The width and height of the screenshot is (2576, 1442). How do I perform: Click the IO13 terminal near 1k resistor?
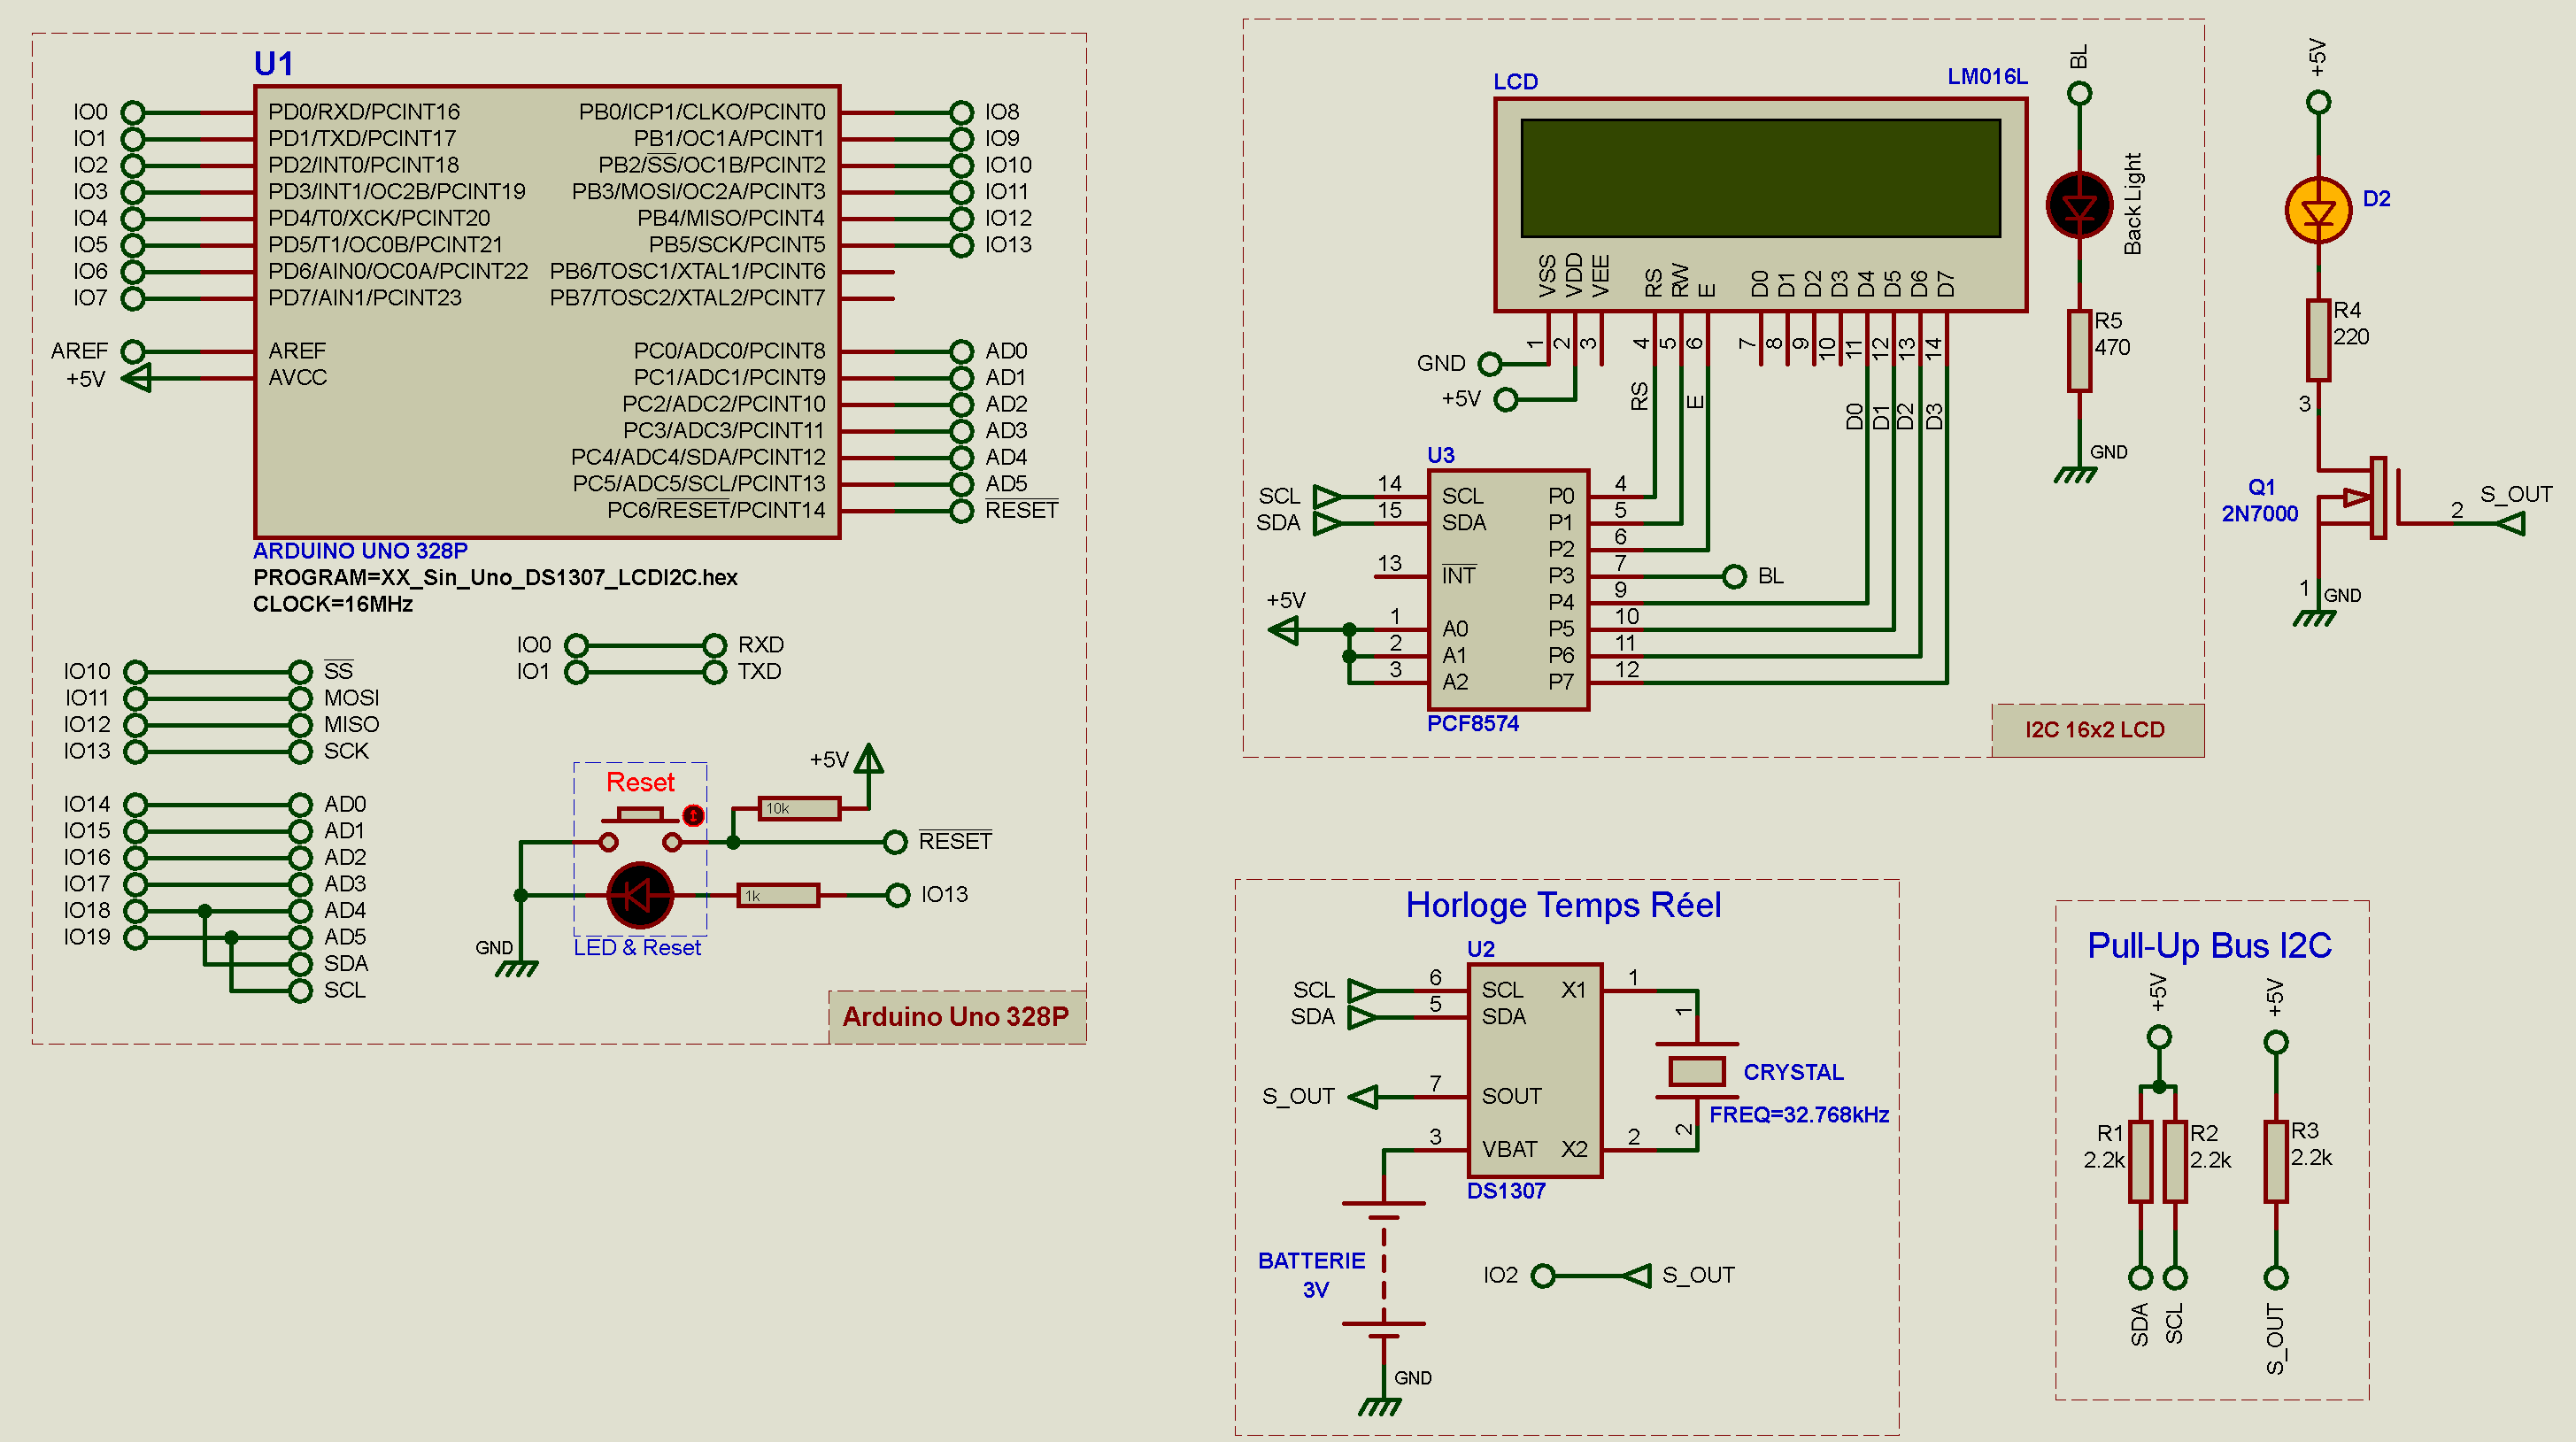898,895
